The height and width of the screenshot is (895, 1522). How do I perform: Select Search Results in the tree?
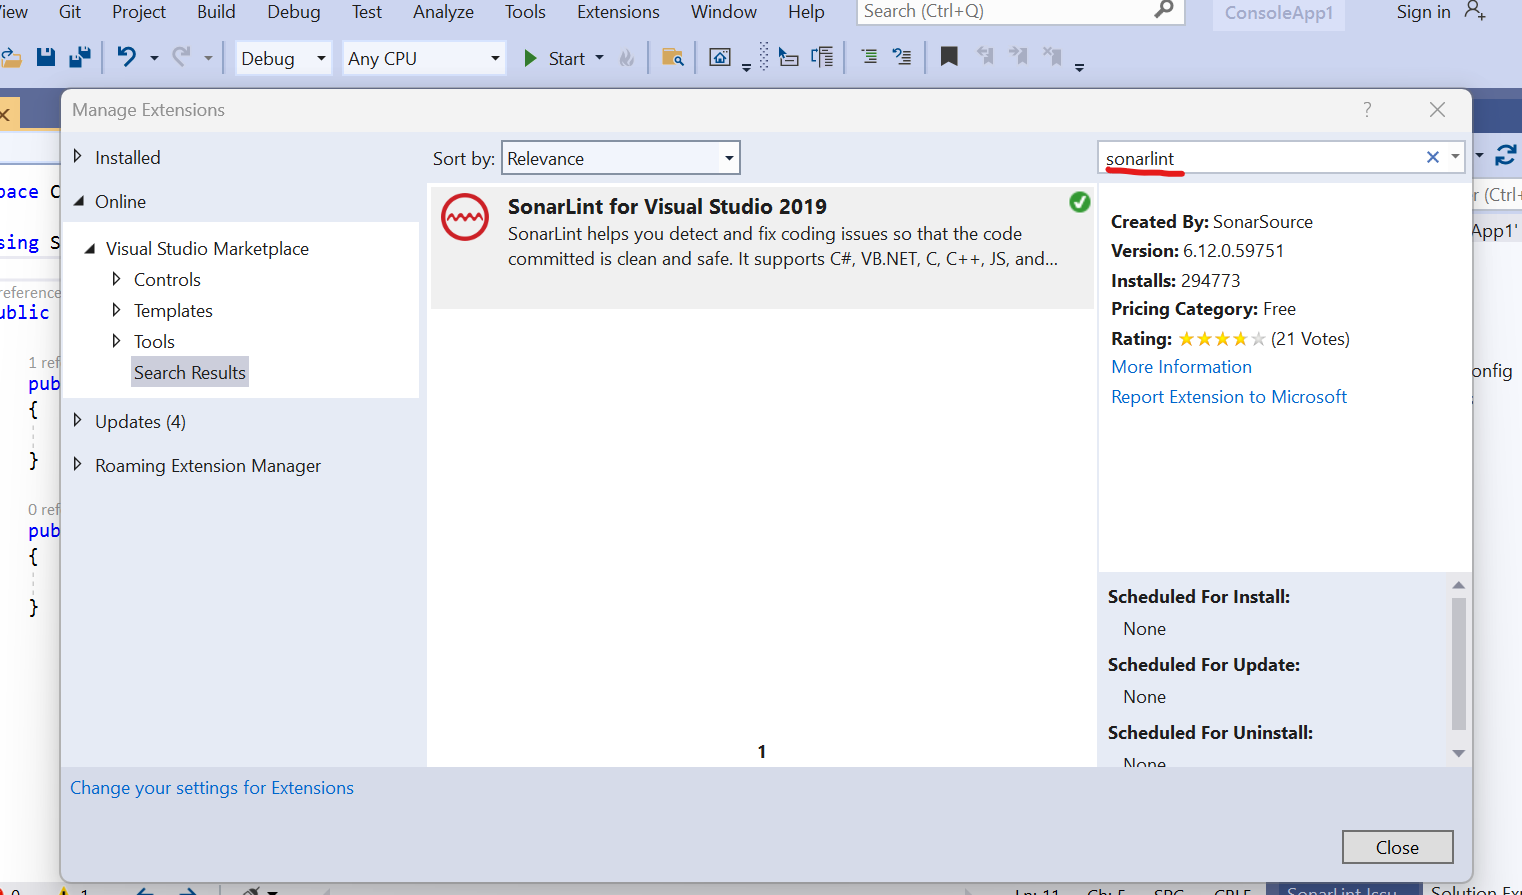(x=190, y=372)
